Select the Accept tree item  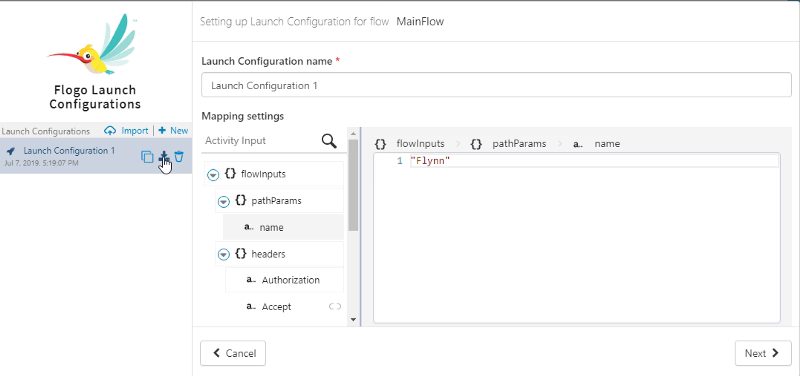click(x=285, y=306)
